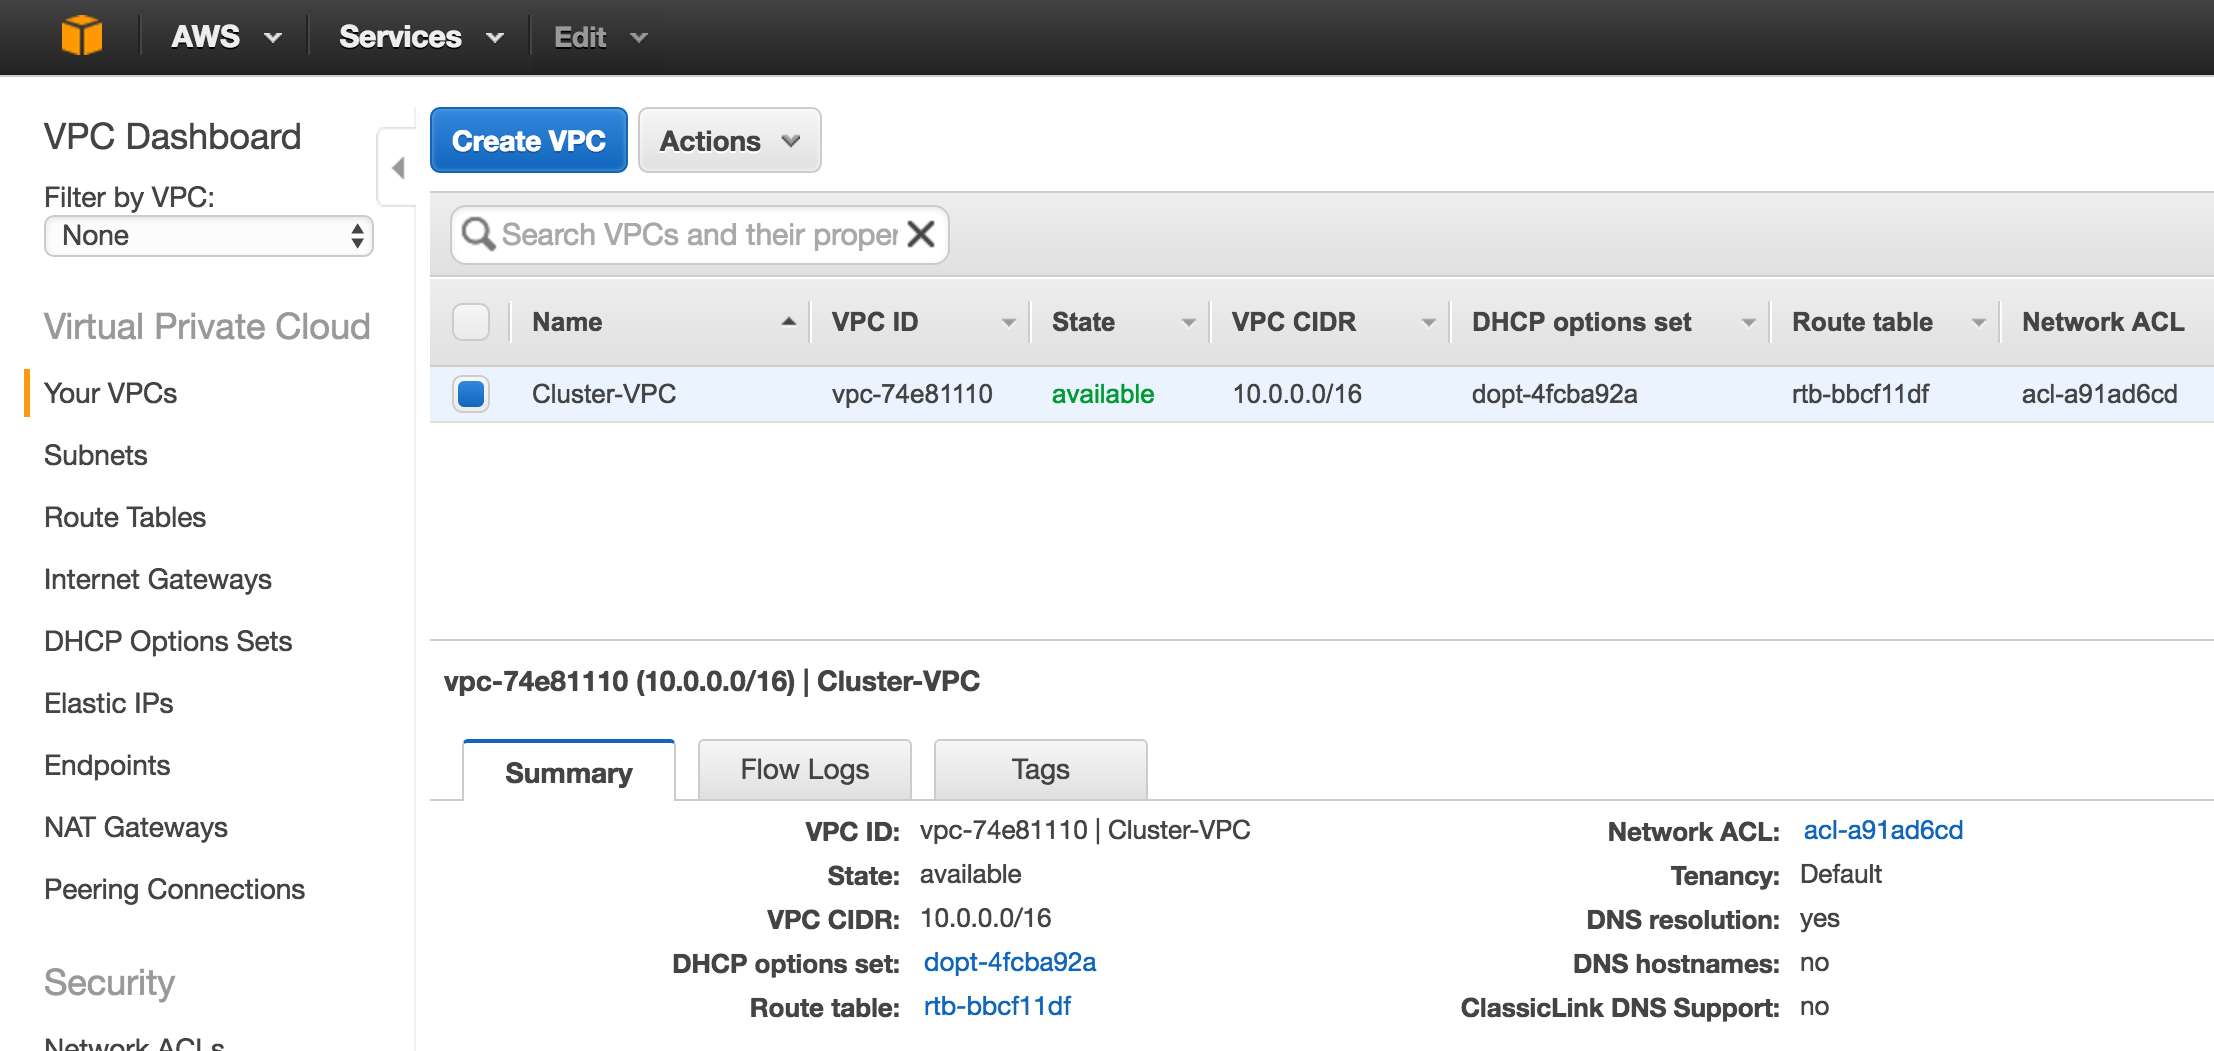Open acl-a91ad6cd Network ACL link in summary

[x=1883, y=830]
